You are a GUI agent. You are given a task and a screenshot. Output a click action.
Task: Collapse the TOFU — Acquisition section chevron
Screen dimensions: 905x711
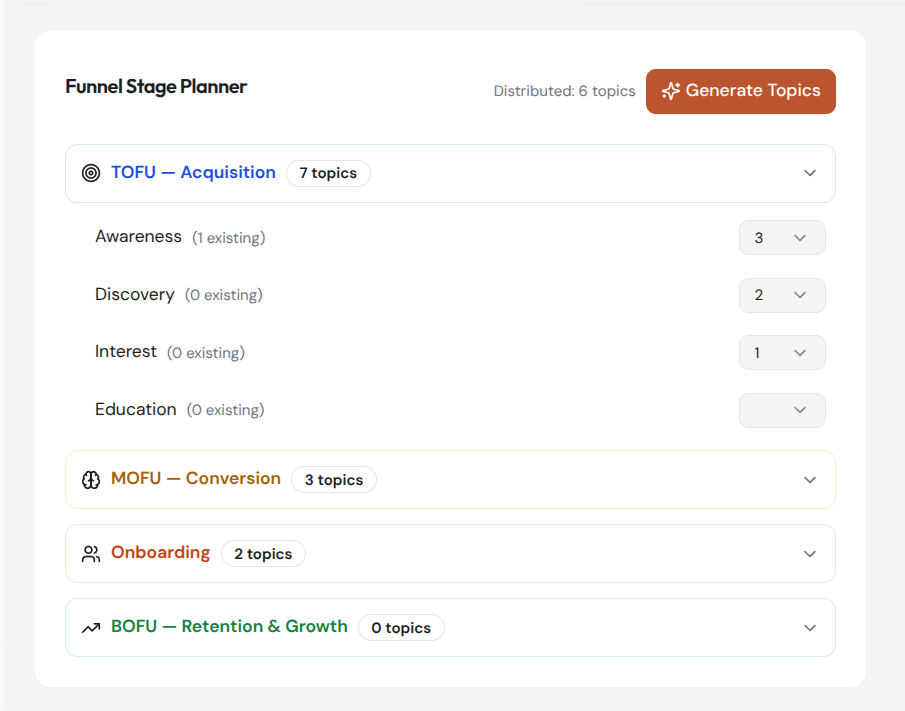pos(810,172)
